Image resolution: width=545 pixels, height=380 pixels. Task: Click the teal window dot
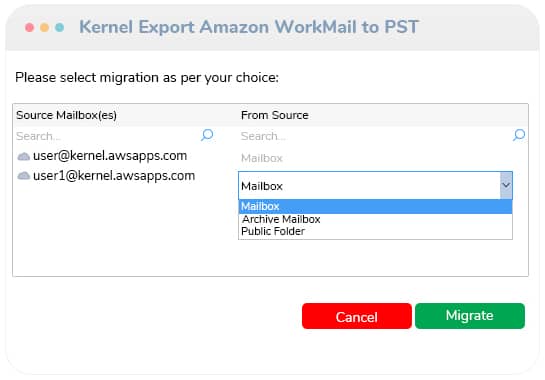coord(59,27)
